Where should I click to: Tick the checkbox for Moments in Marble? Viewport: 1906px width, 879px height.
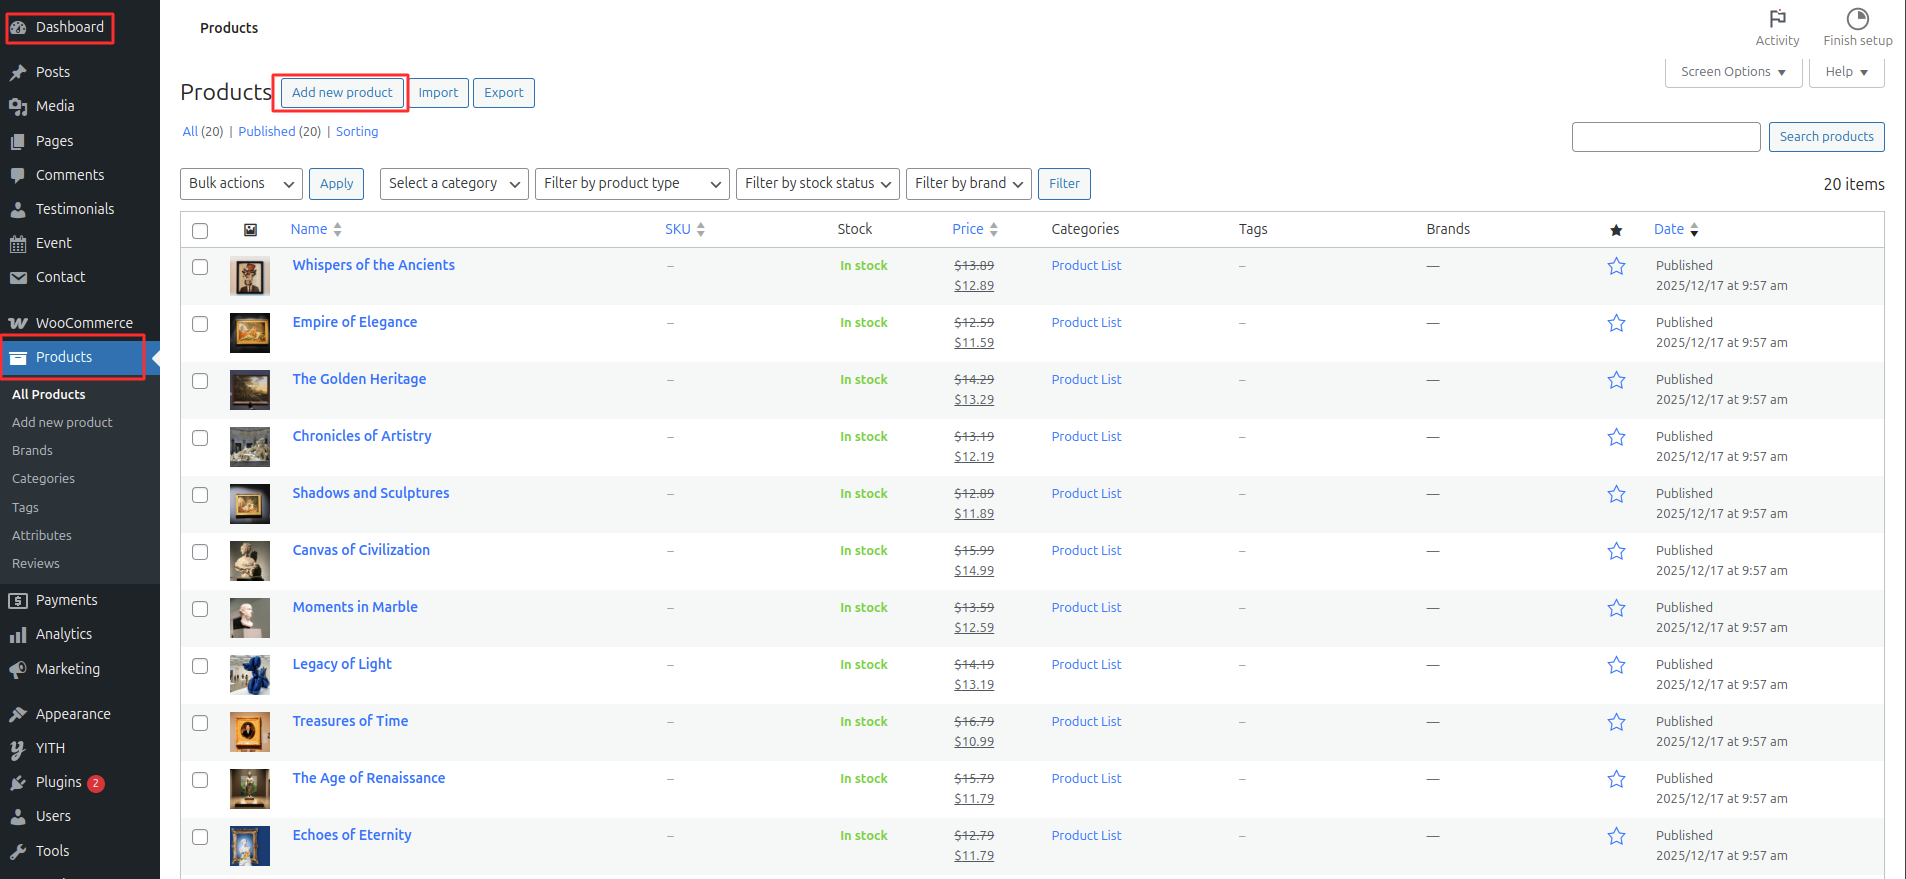point(200,609)
